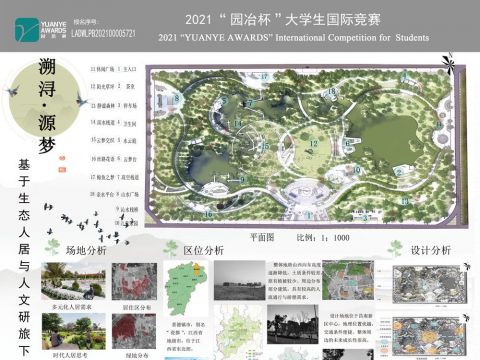Open the 时代人居思考 park photo
480x360 pixels.
pos(74,331)
